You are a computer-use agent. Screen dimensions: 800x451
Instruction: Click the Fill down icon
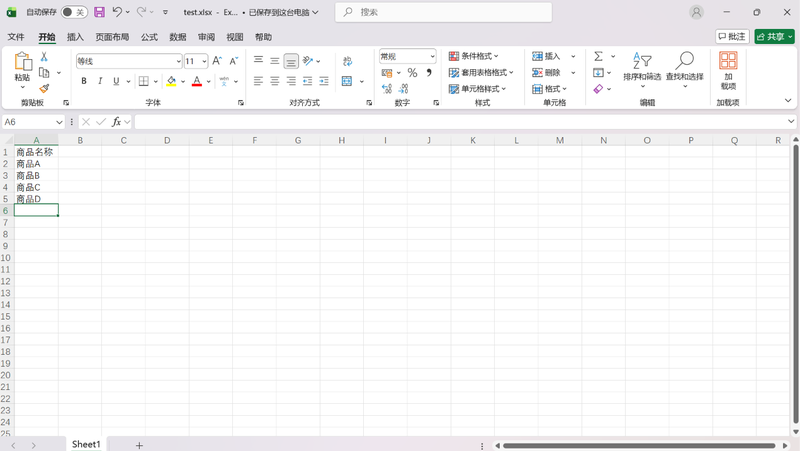tap(598, 72)
